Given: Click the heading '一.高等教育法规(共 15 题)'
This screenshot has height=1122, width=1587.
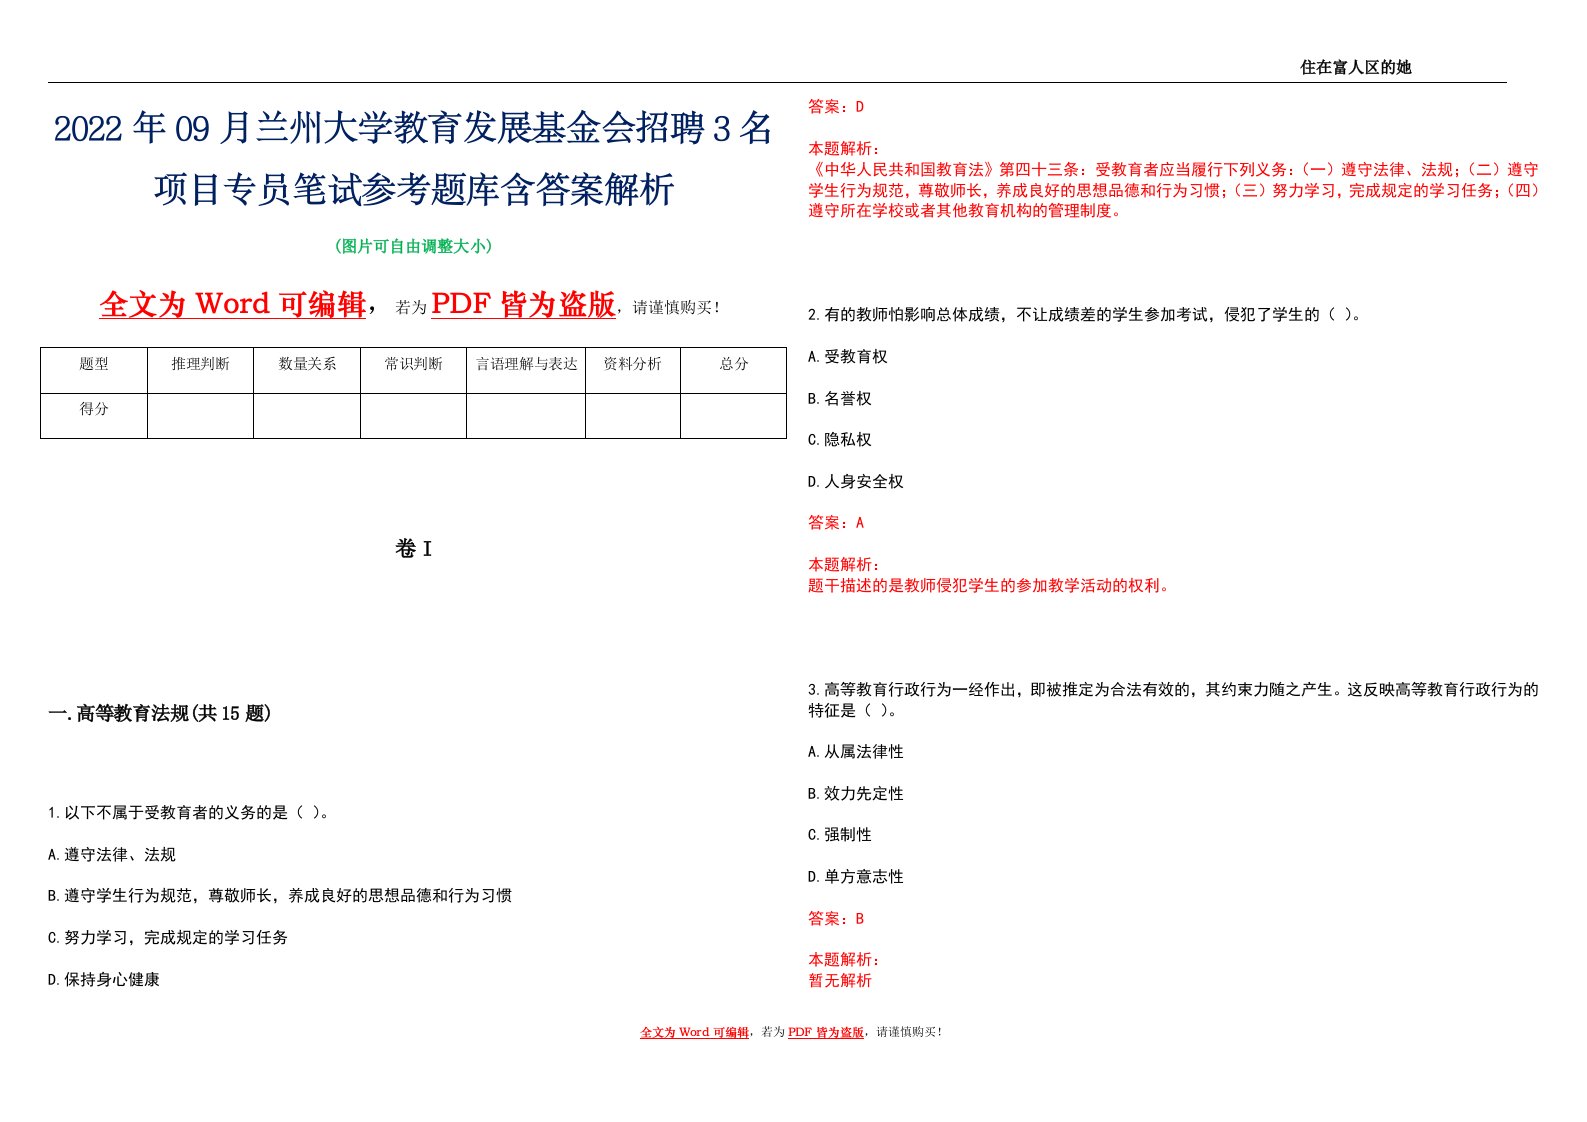Looking at the screenshot, I should click(x=160, y=714).
